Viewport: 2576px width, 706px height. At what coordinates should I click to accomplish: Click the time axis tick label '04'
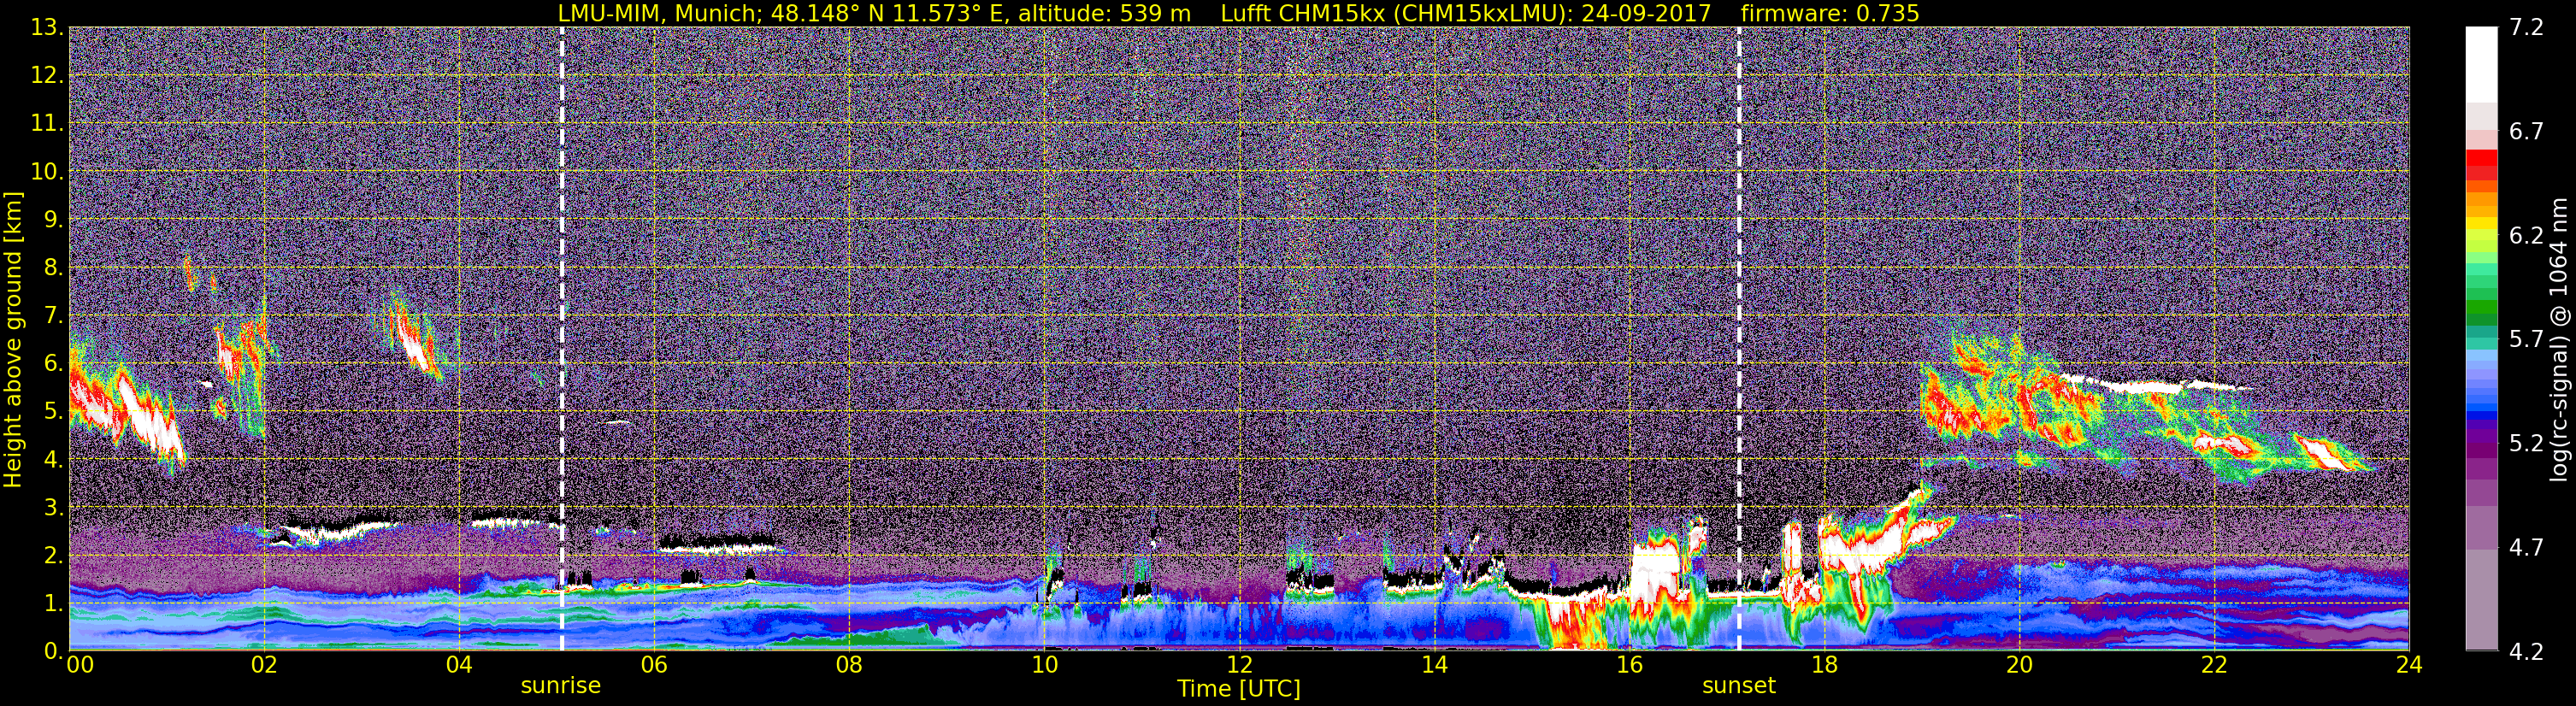click(459, 666)
